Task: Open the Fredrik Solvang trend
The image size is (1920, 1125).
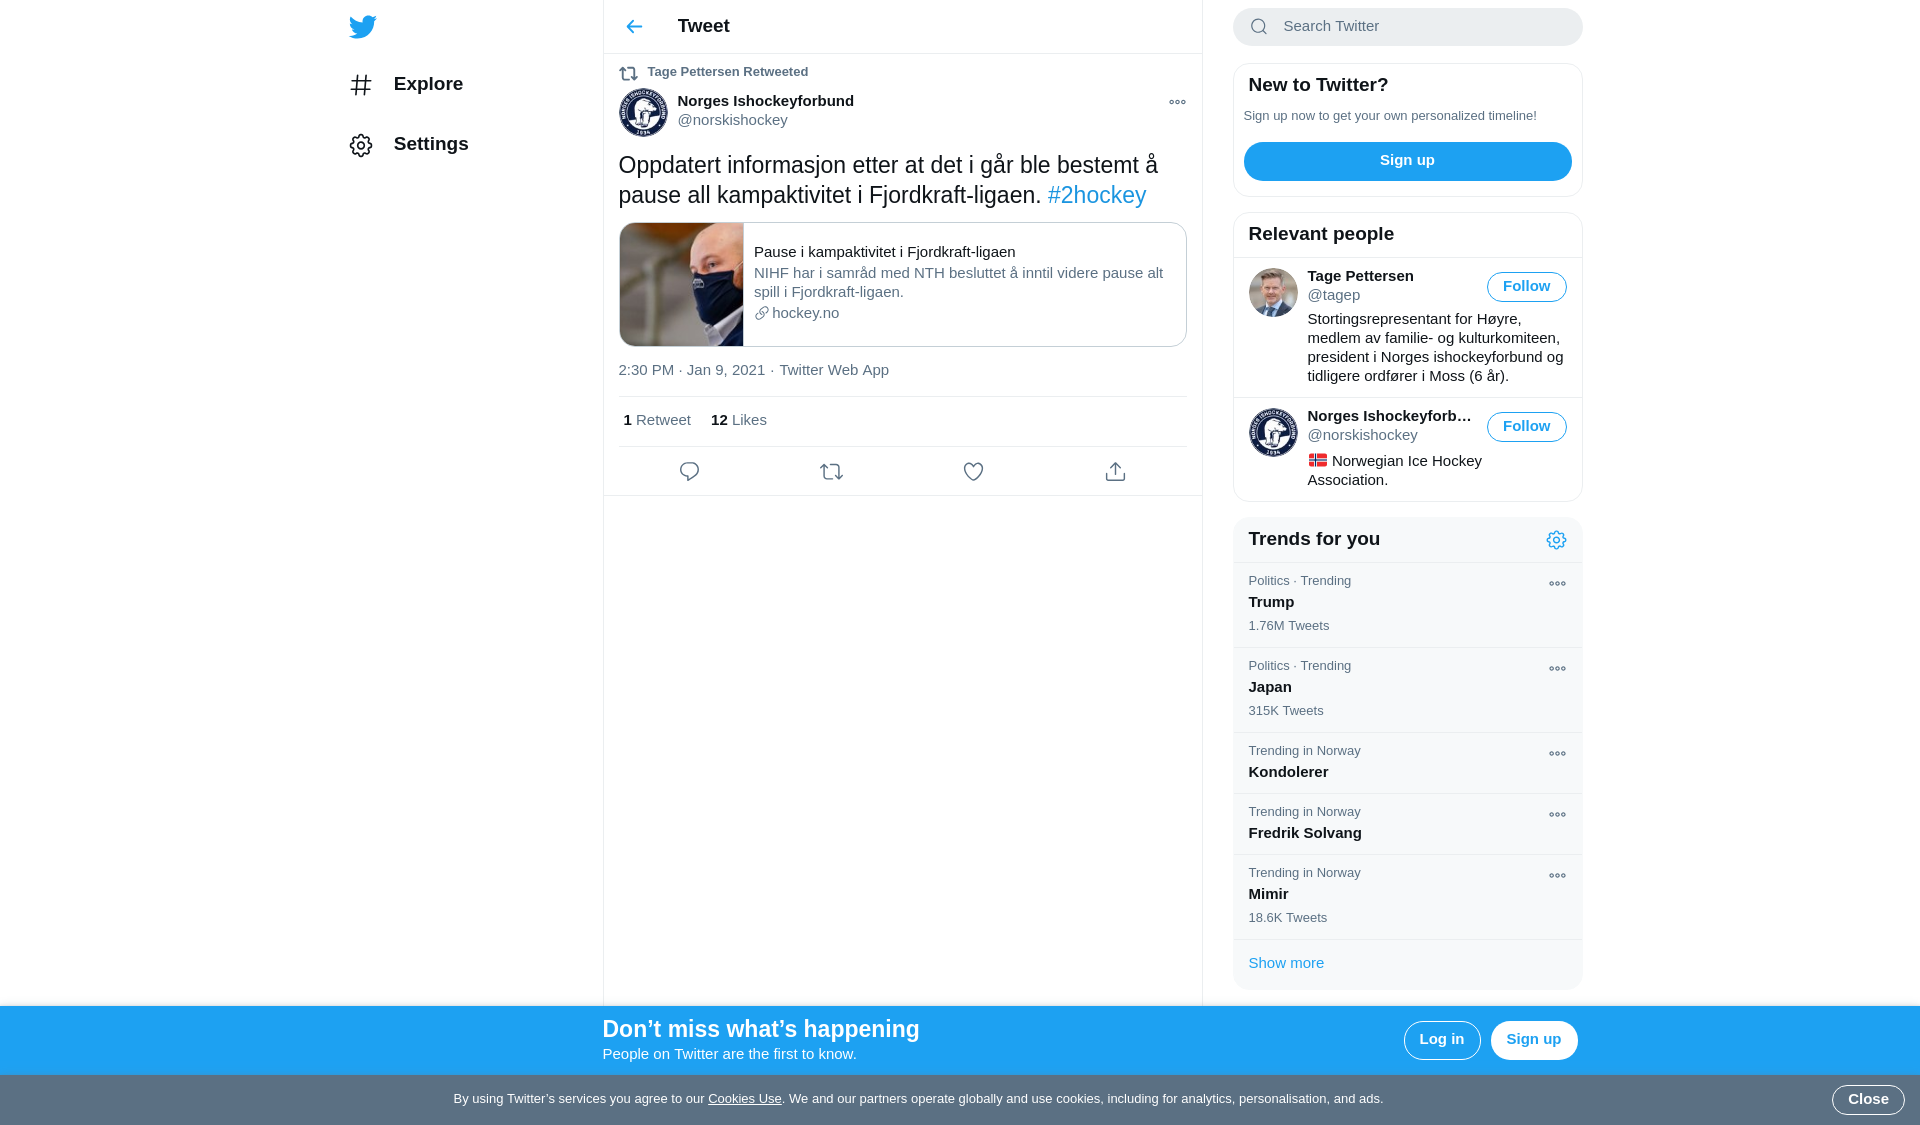Action: [x=1407, y=823]
